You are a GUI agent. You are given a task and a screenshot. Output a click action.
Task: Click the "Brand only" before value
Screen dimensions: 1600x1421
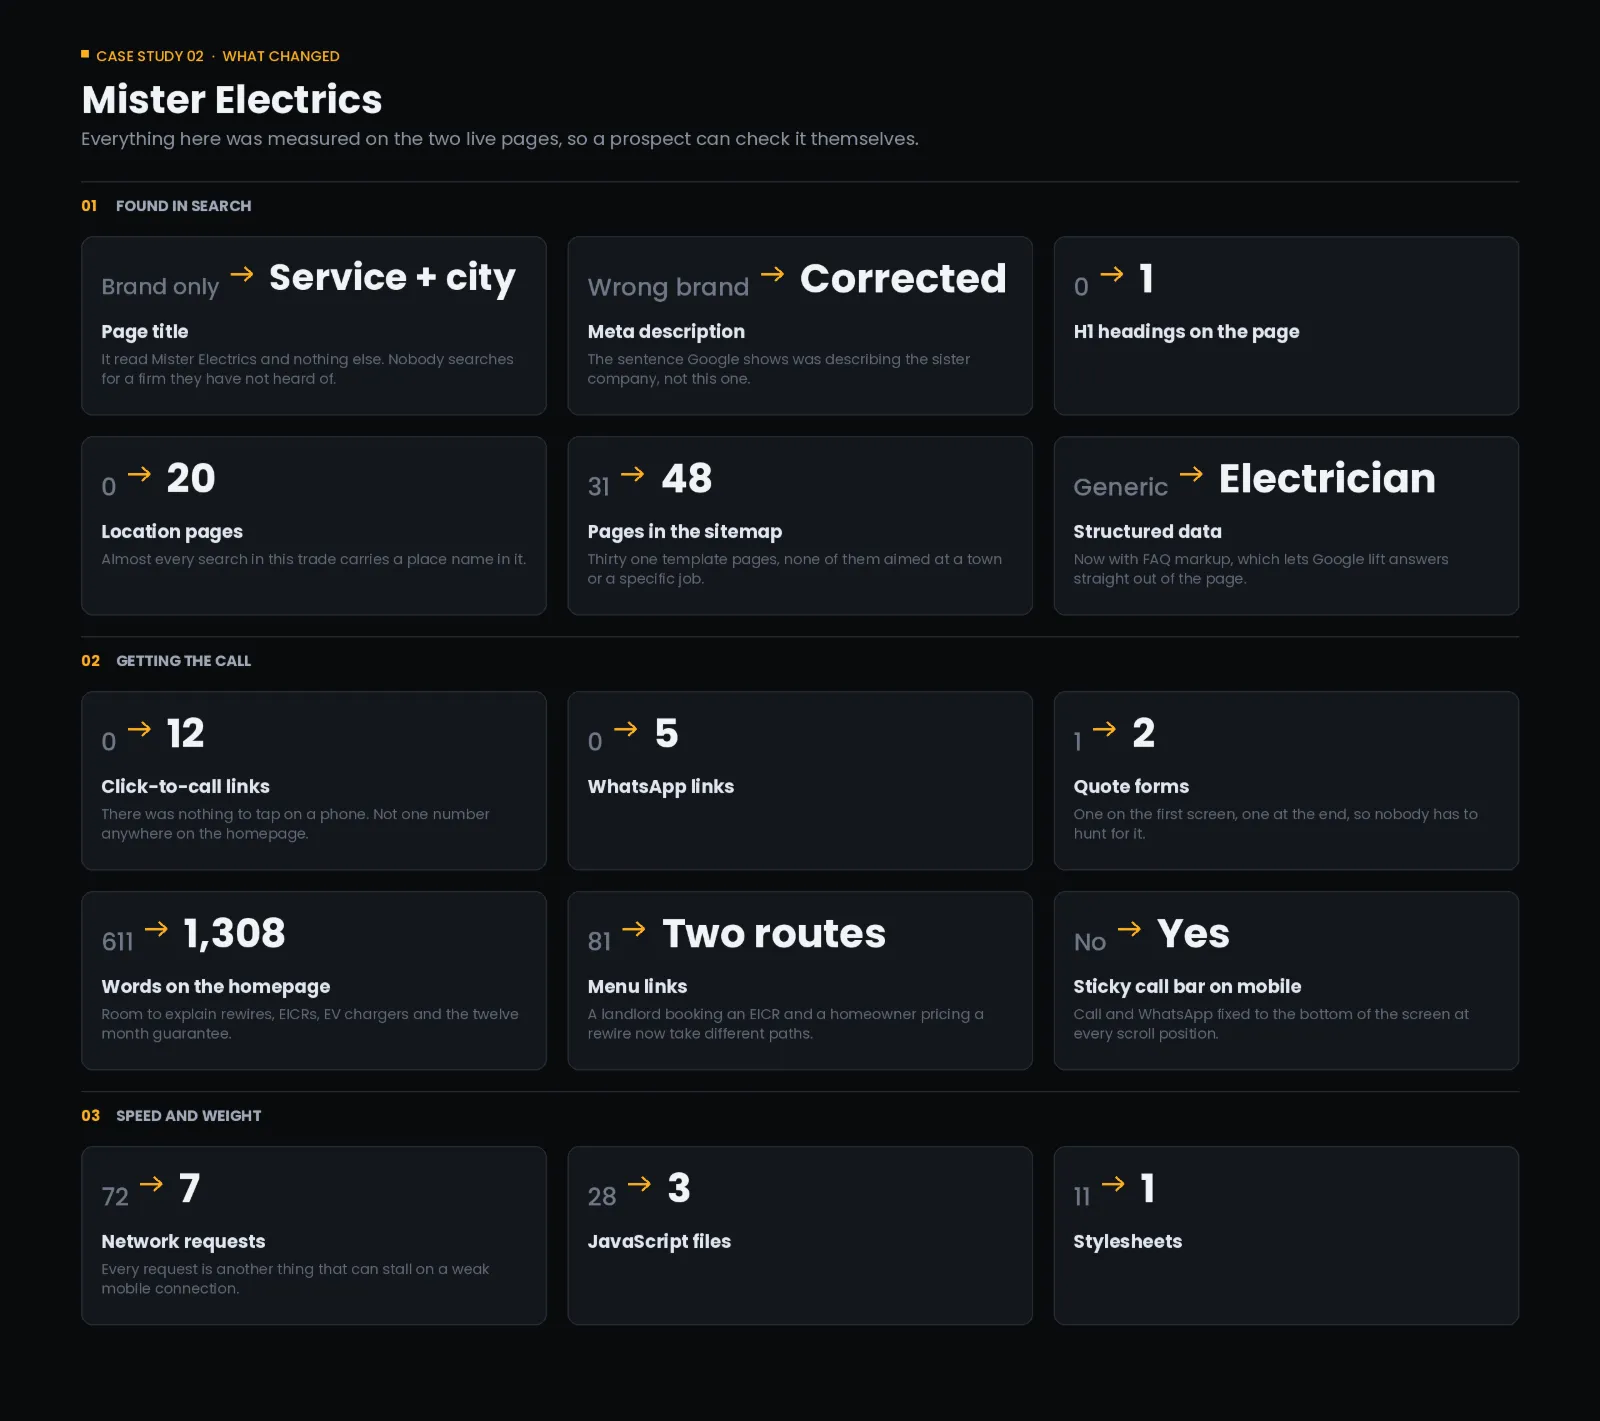point(160,287)
